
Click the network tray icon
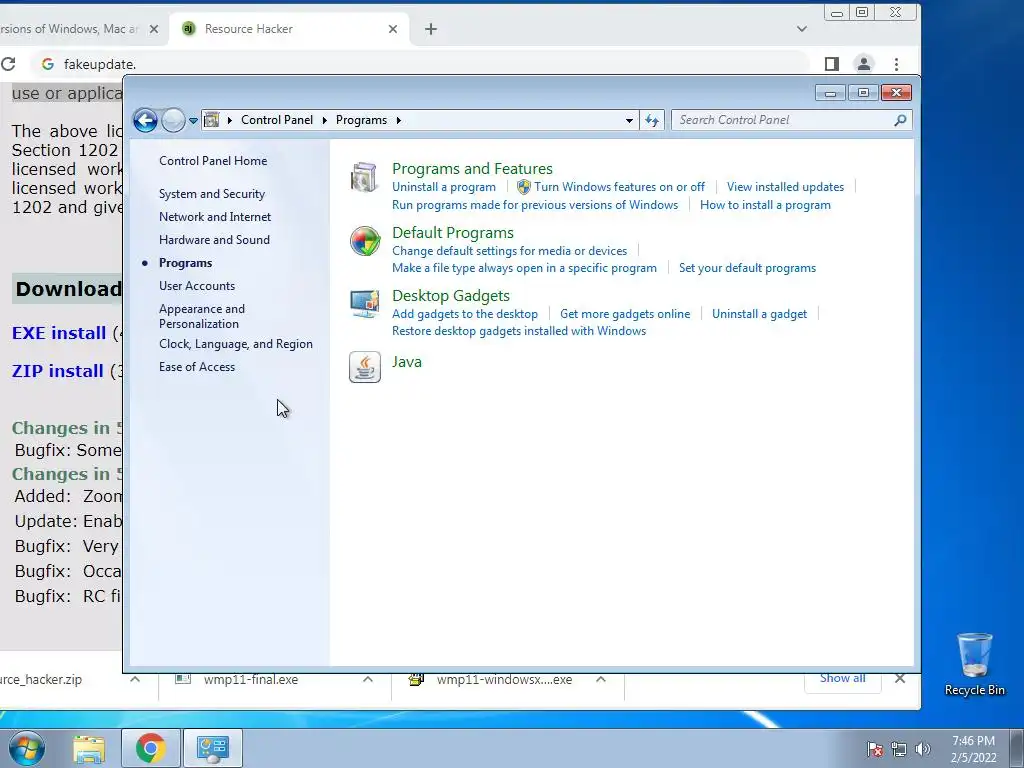(899, 750)
